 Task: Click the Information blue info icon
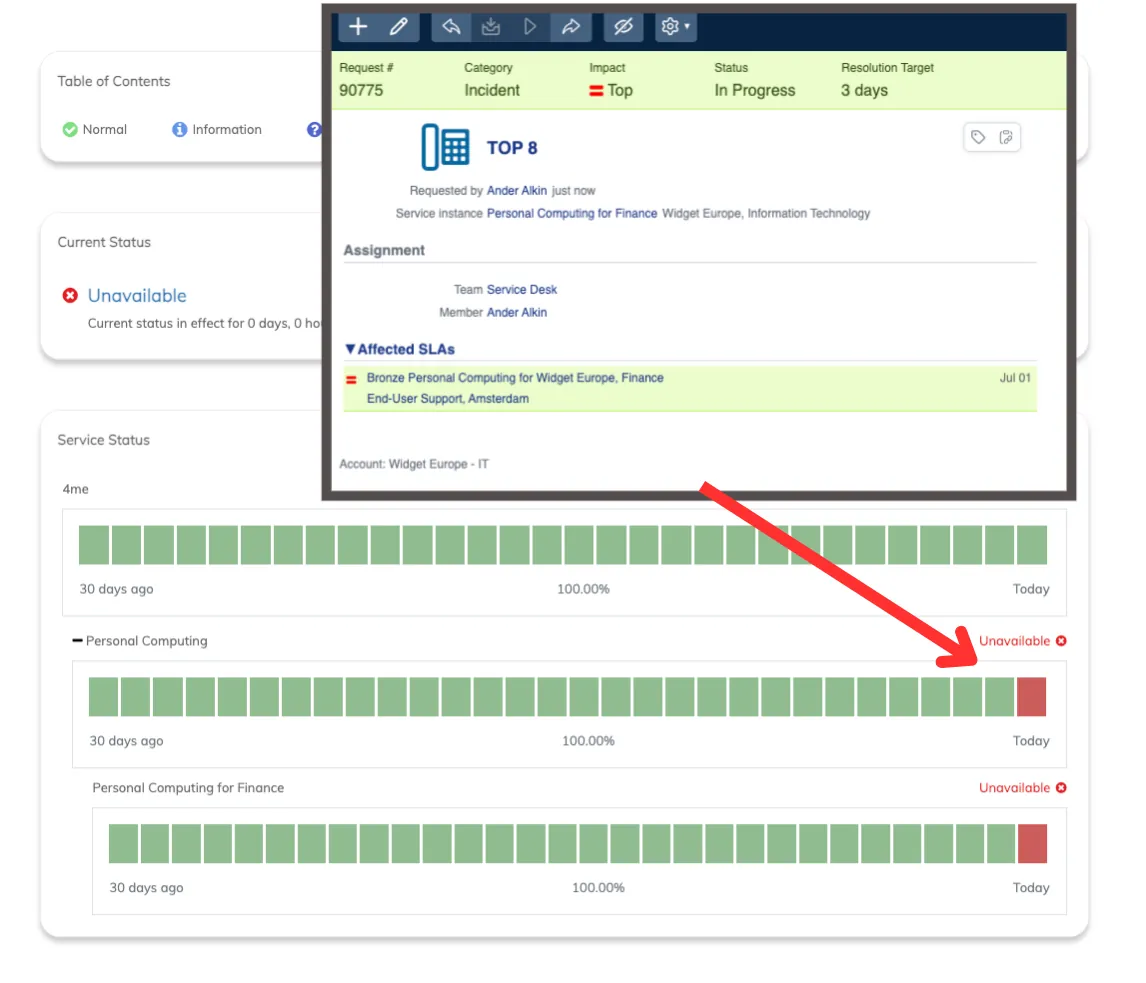click(x=180, y=129)
